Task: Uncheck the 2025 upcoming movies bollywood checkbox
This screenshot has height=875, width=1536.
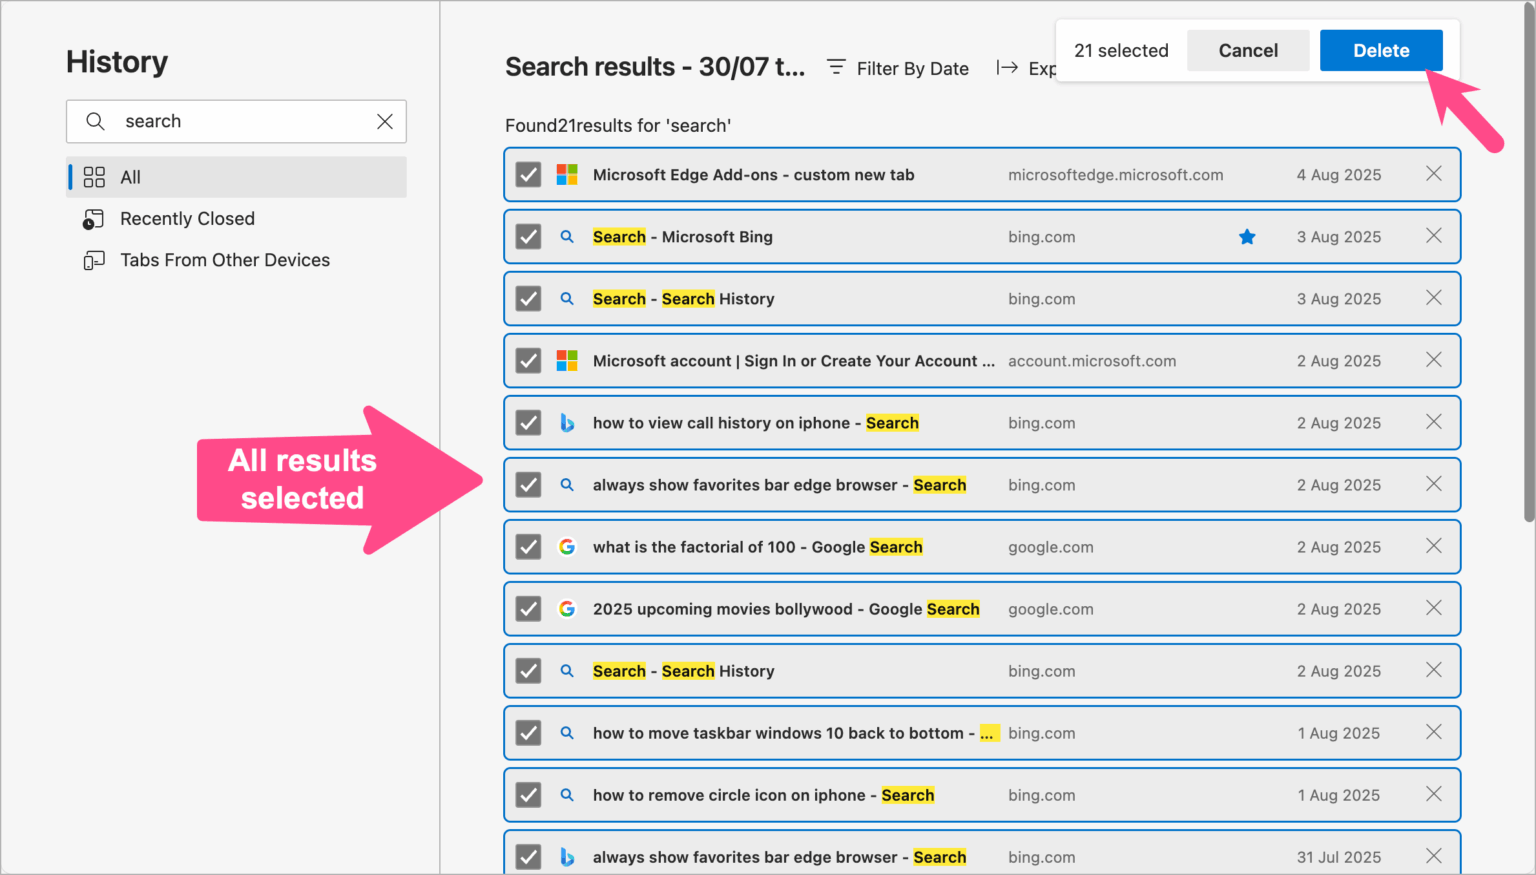Action: click(x=528, y=608)
